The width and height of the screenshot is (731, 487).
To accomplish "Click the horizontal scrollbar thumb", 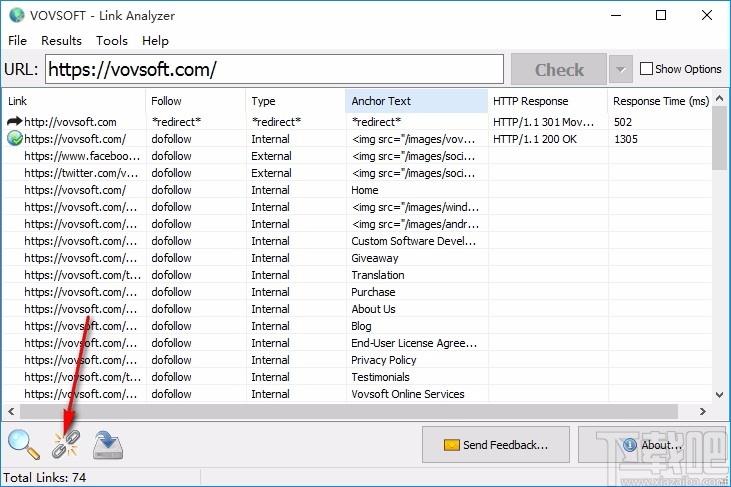I will pyautogui.click(x=349, y=412).
